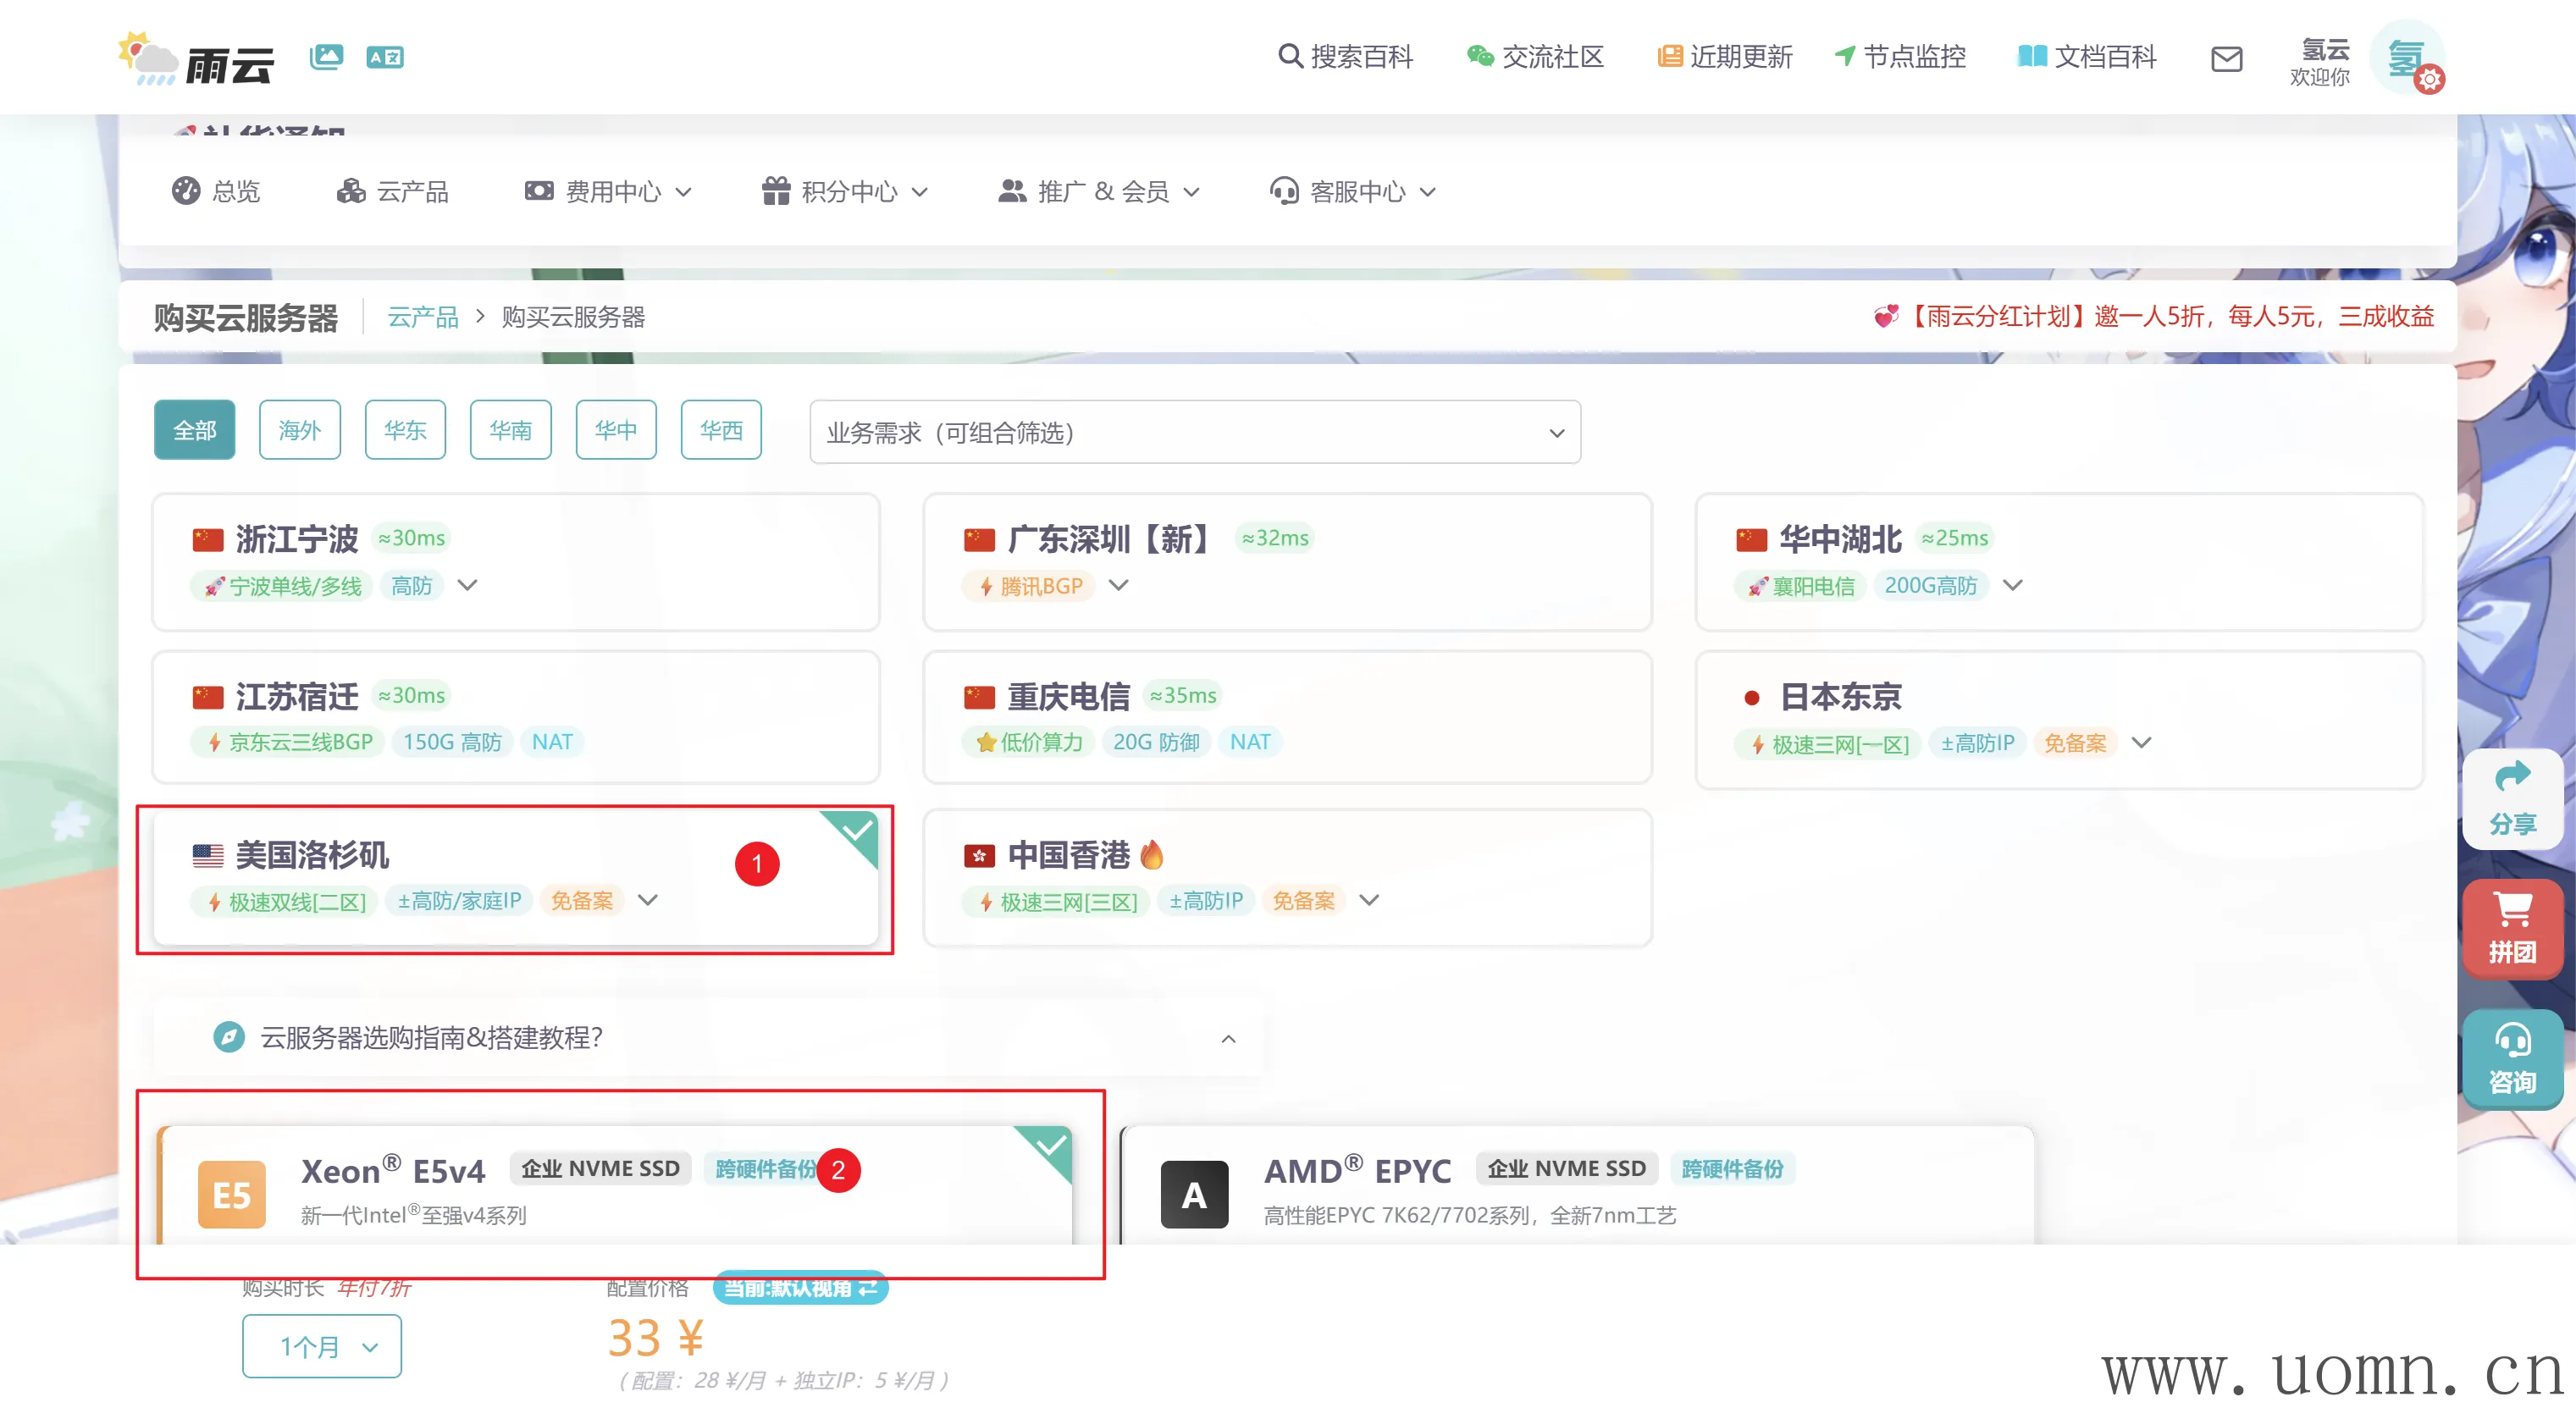
Task: Switch to the 海外 region tab
Action: tap(299, 430)
